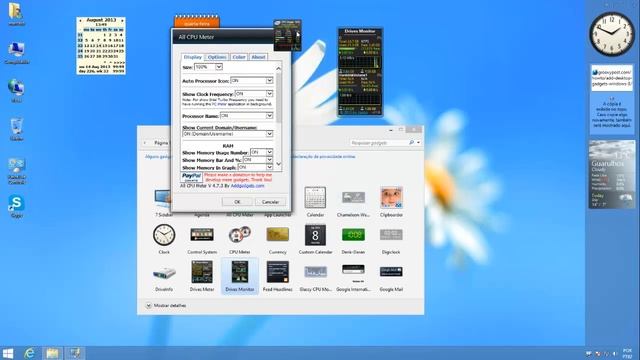Screen dimensions: 640x360
Task: Open File Explorer from the taskbar
Action: tap(52, 353)
